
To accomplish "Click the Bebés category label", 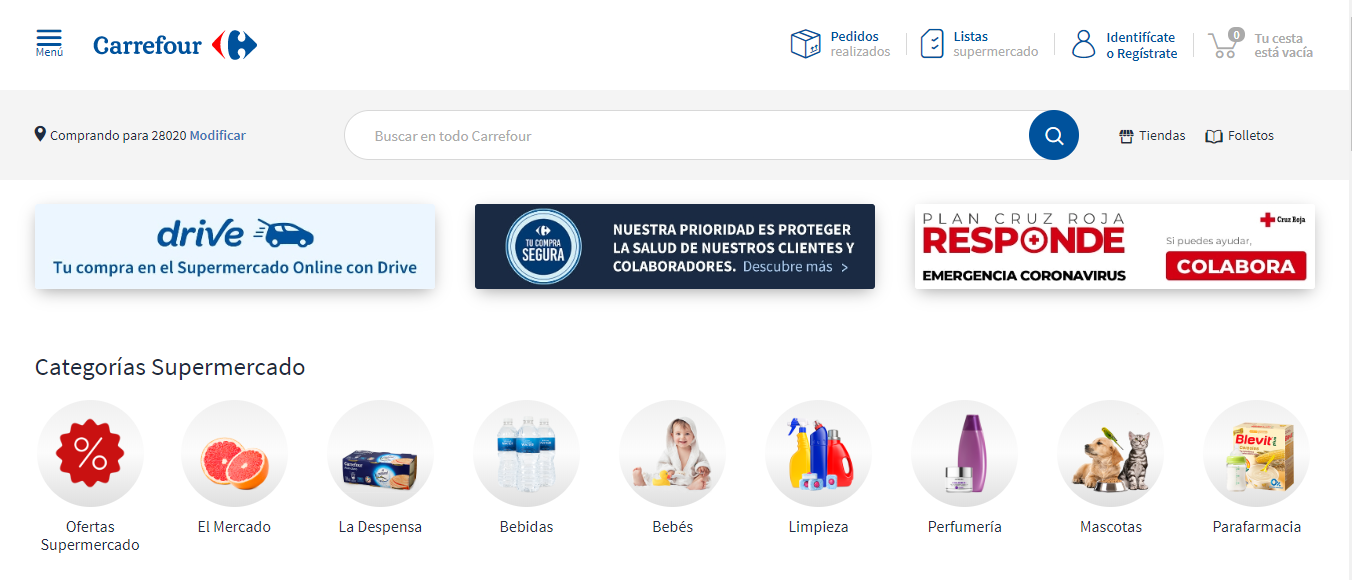I will click(672, 527).
